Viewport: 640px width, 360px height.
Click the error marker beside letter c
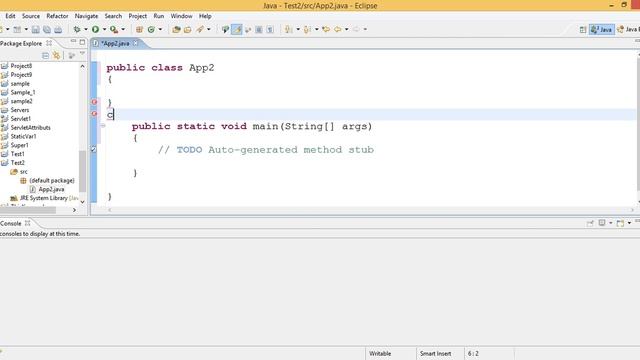(94, 114)
